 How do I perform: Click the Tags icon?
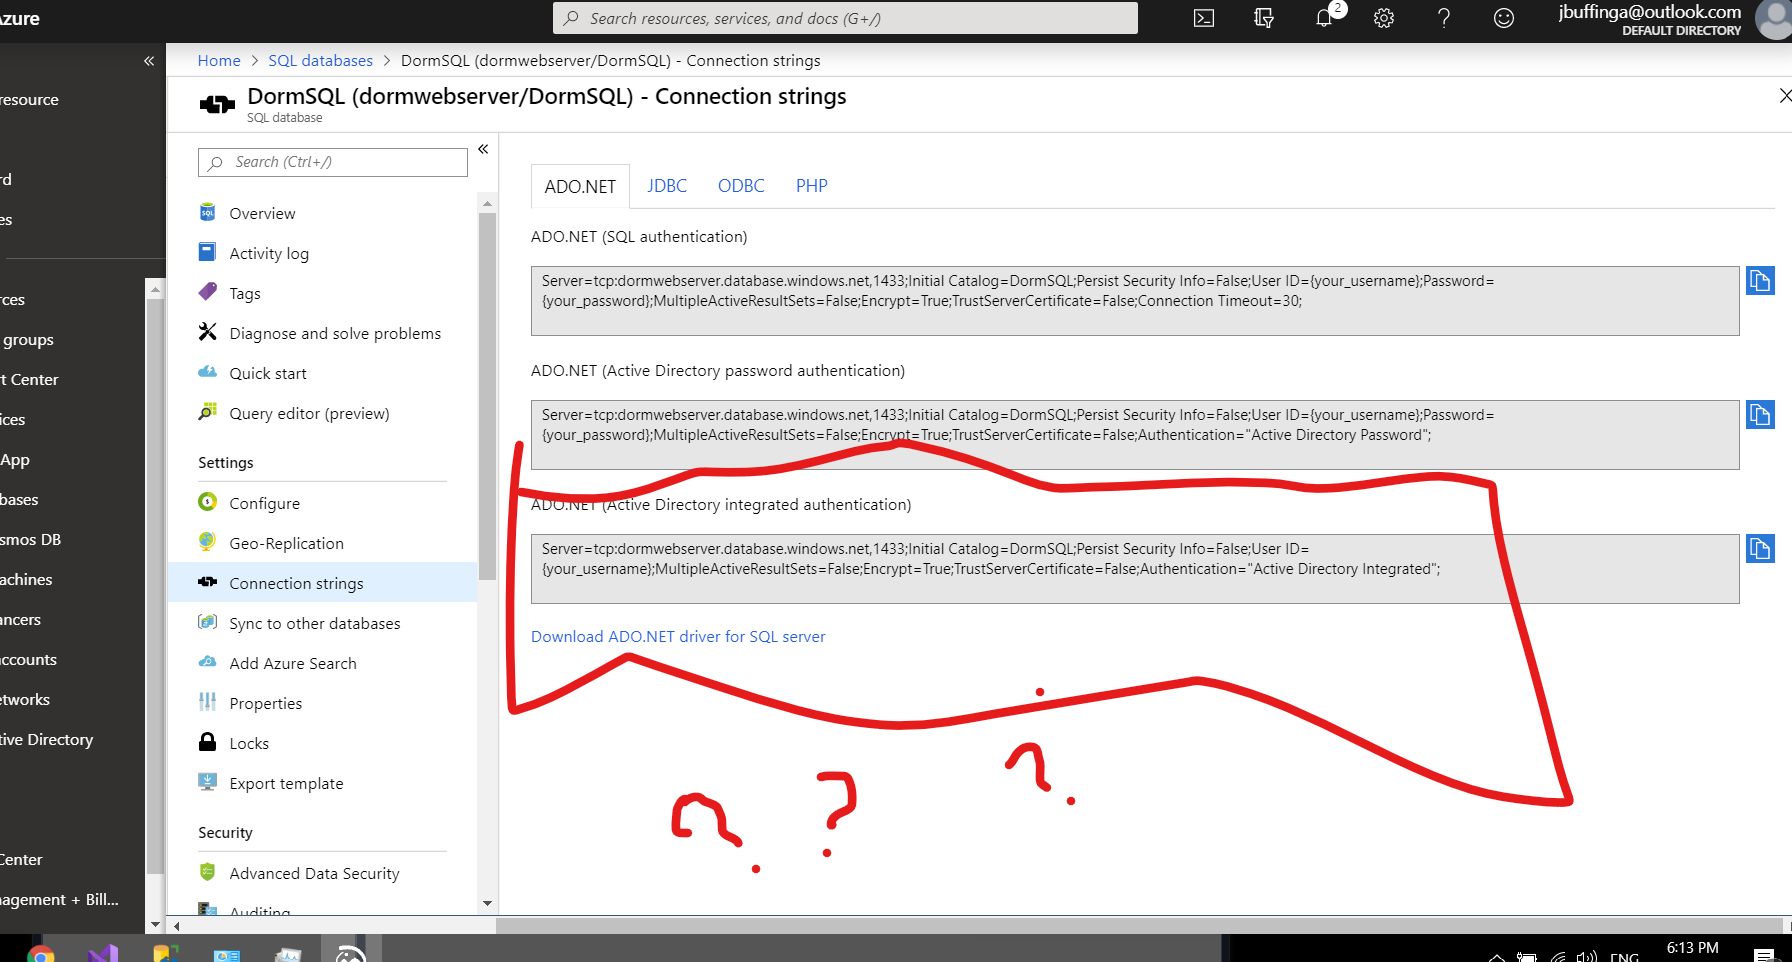coord(208,292)
